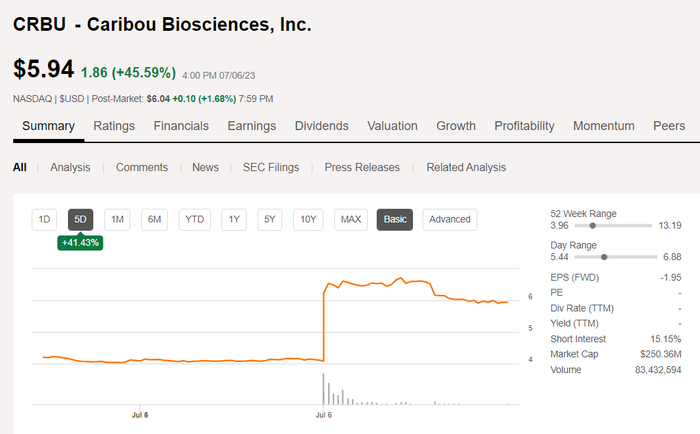Click the 52 Week Range slider marker
The width and height of the screenshot is (700, 434).
pyautogui.click(x=593, y=226)
